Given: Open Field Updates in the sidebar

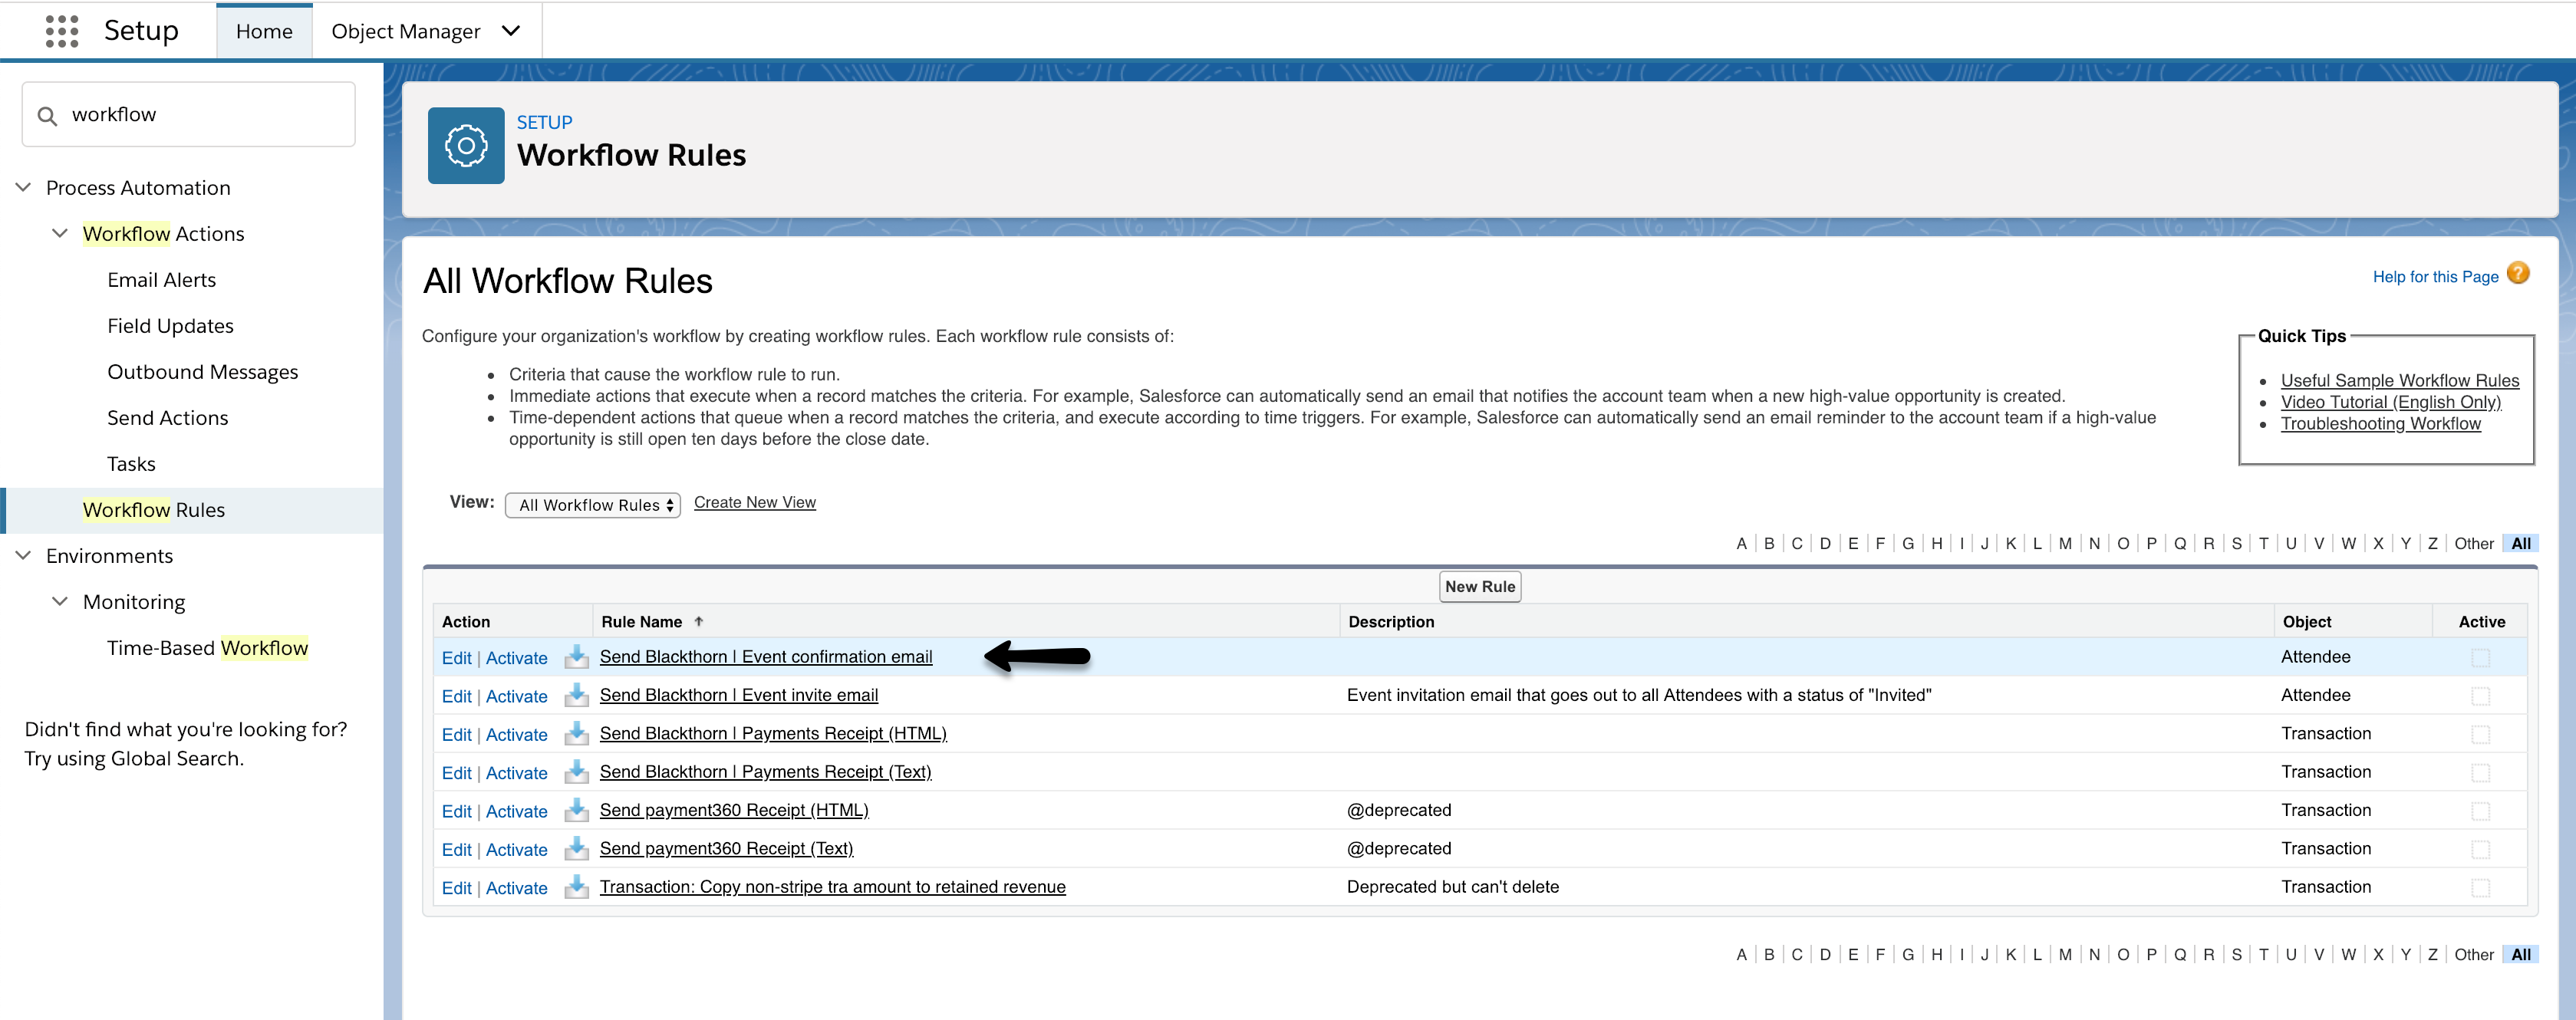Looking at the screenshot, I should pos(170,326).
